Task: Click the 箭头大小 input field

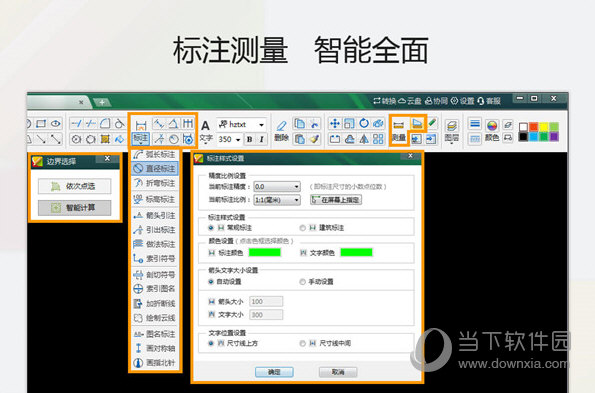Action: click(x=266, y=302)
